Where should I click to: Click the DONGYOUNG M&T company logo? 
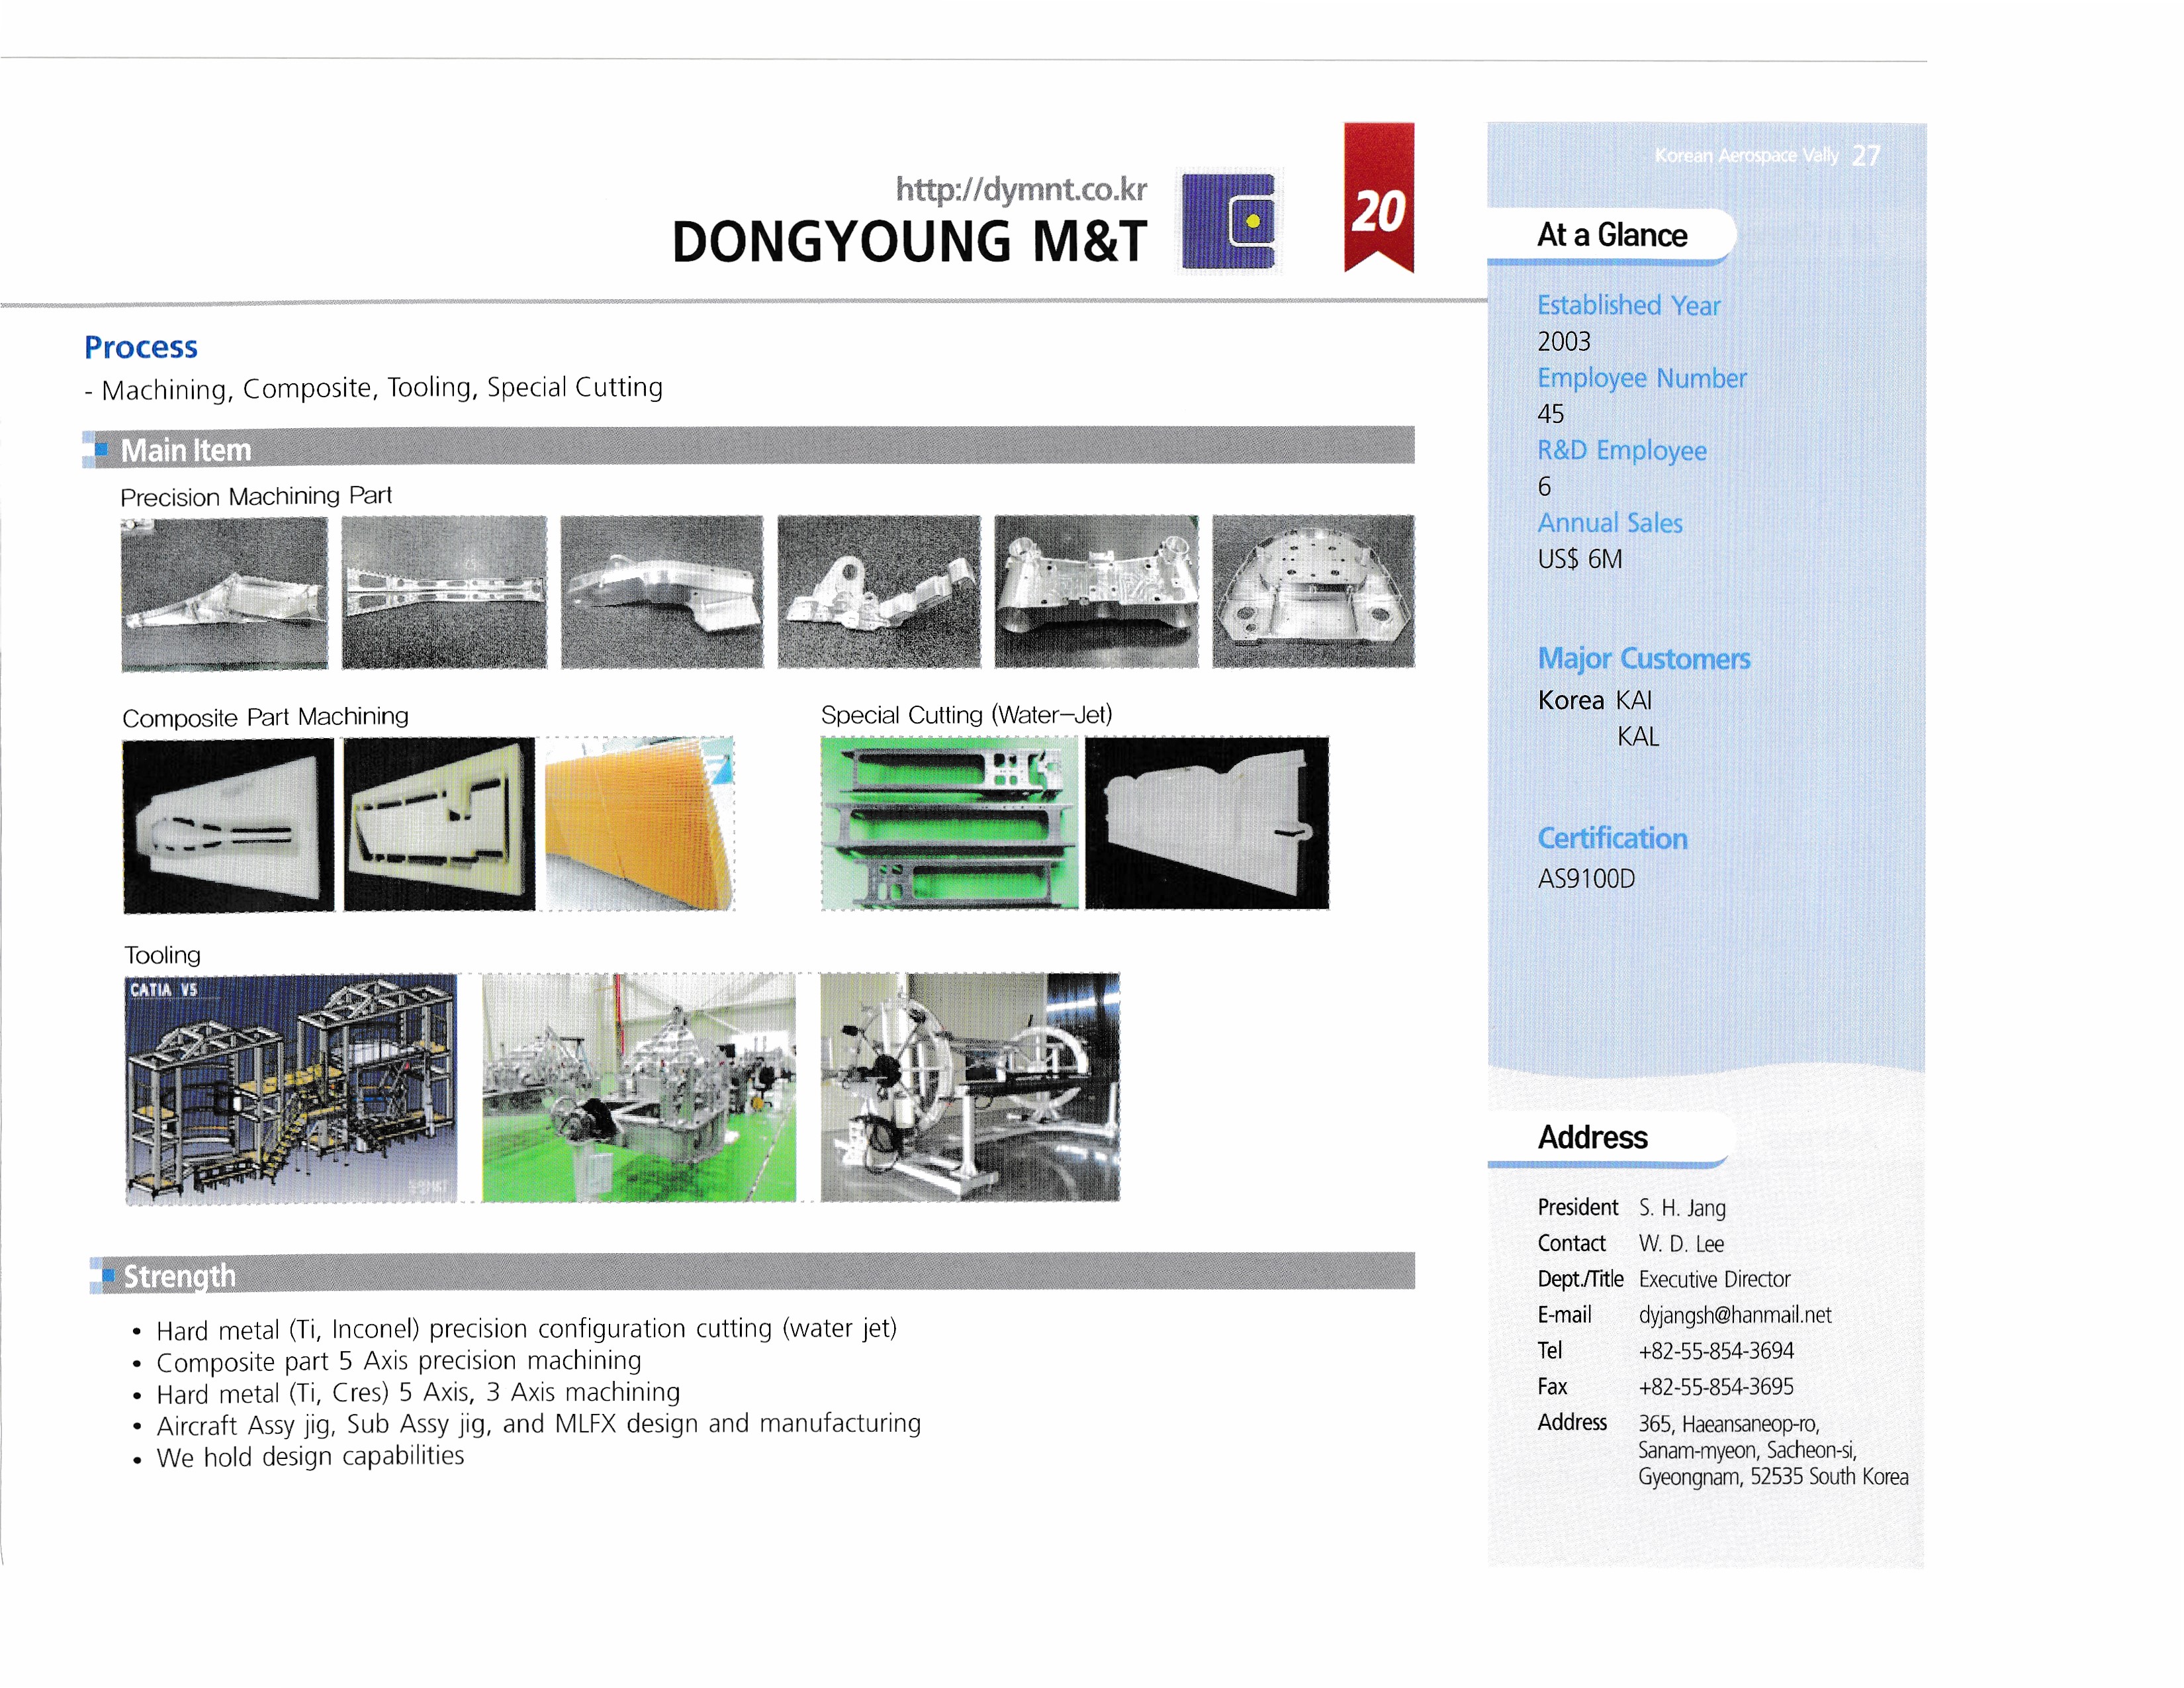tap(1228, 221)
